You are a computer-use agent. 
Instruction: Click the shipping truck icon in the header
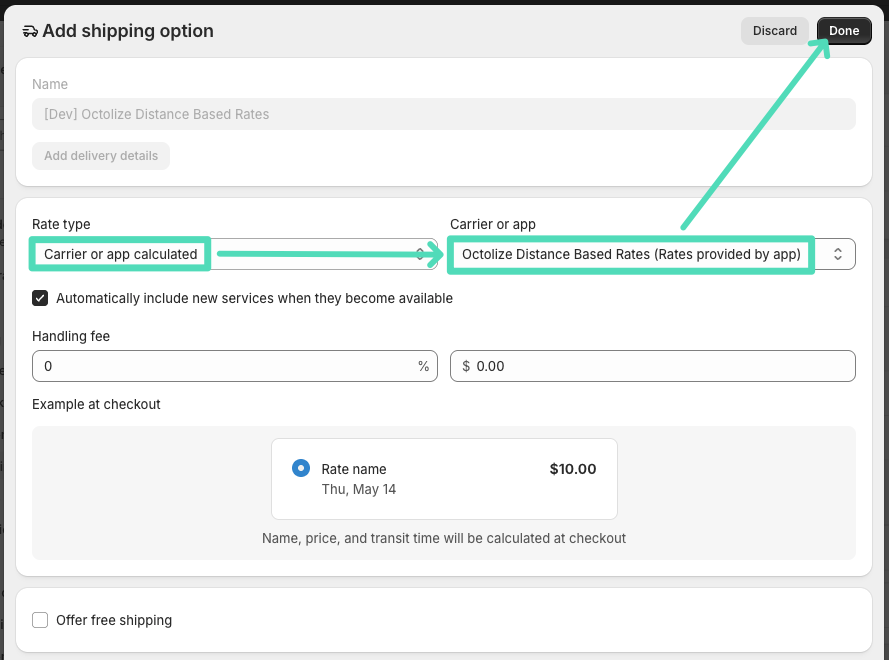[x=30, y=31]
